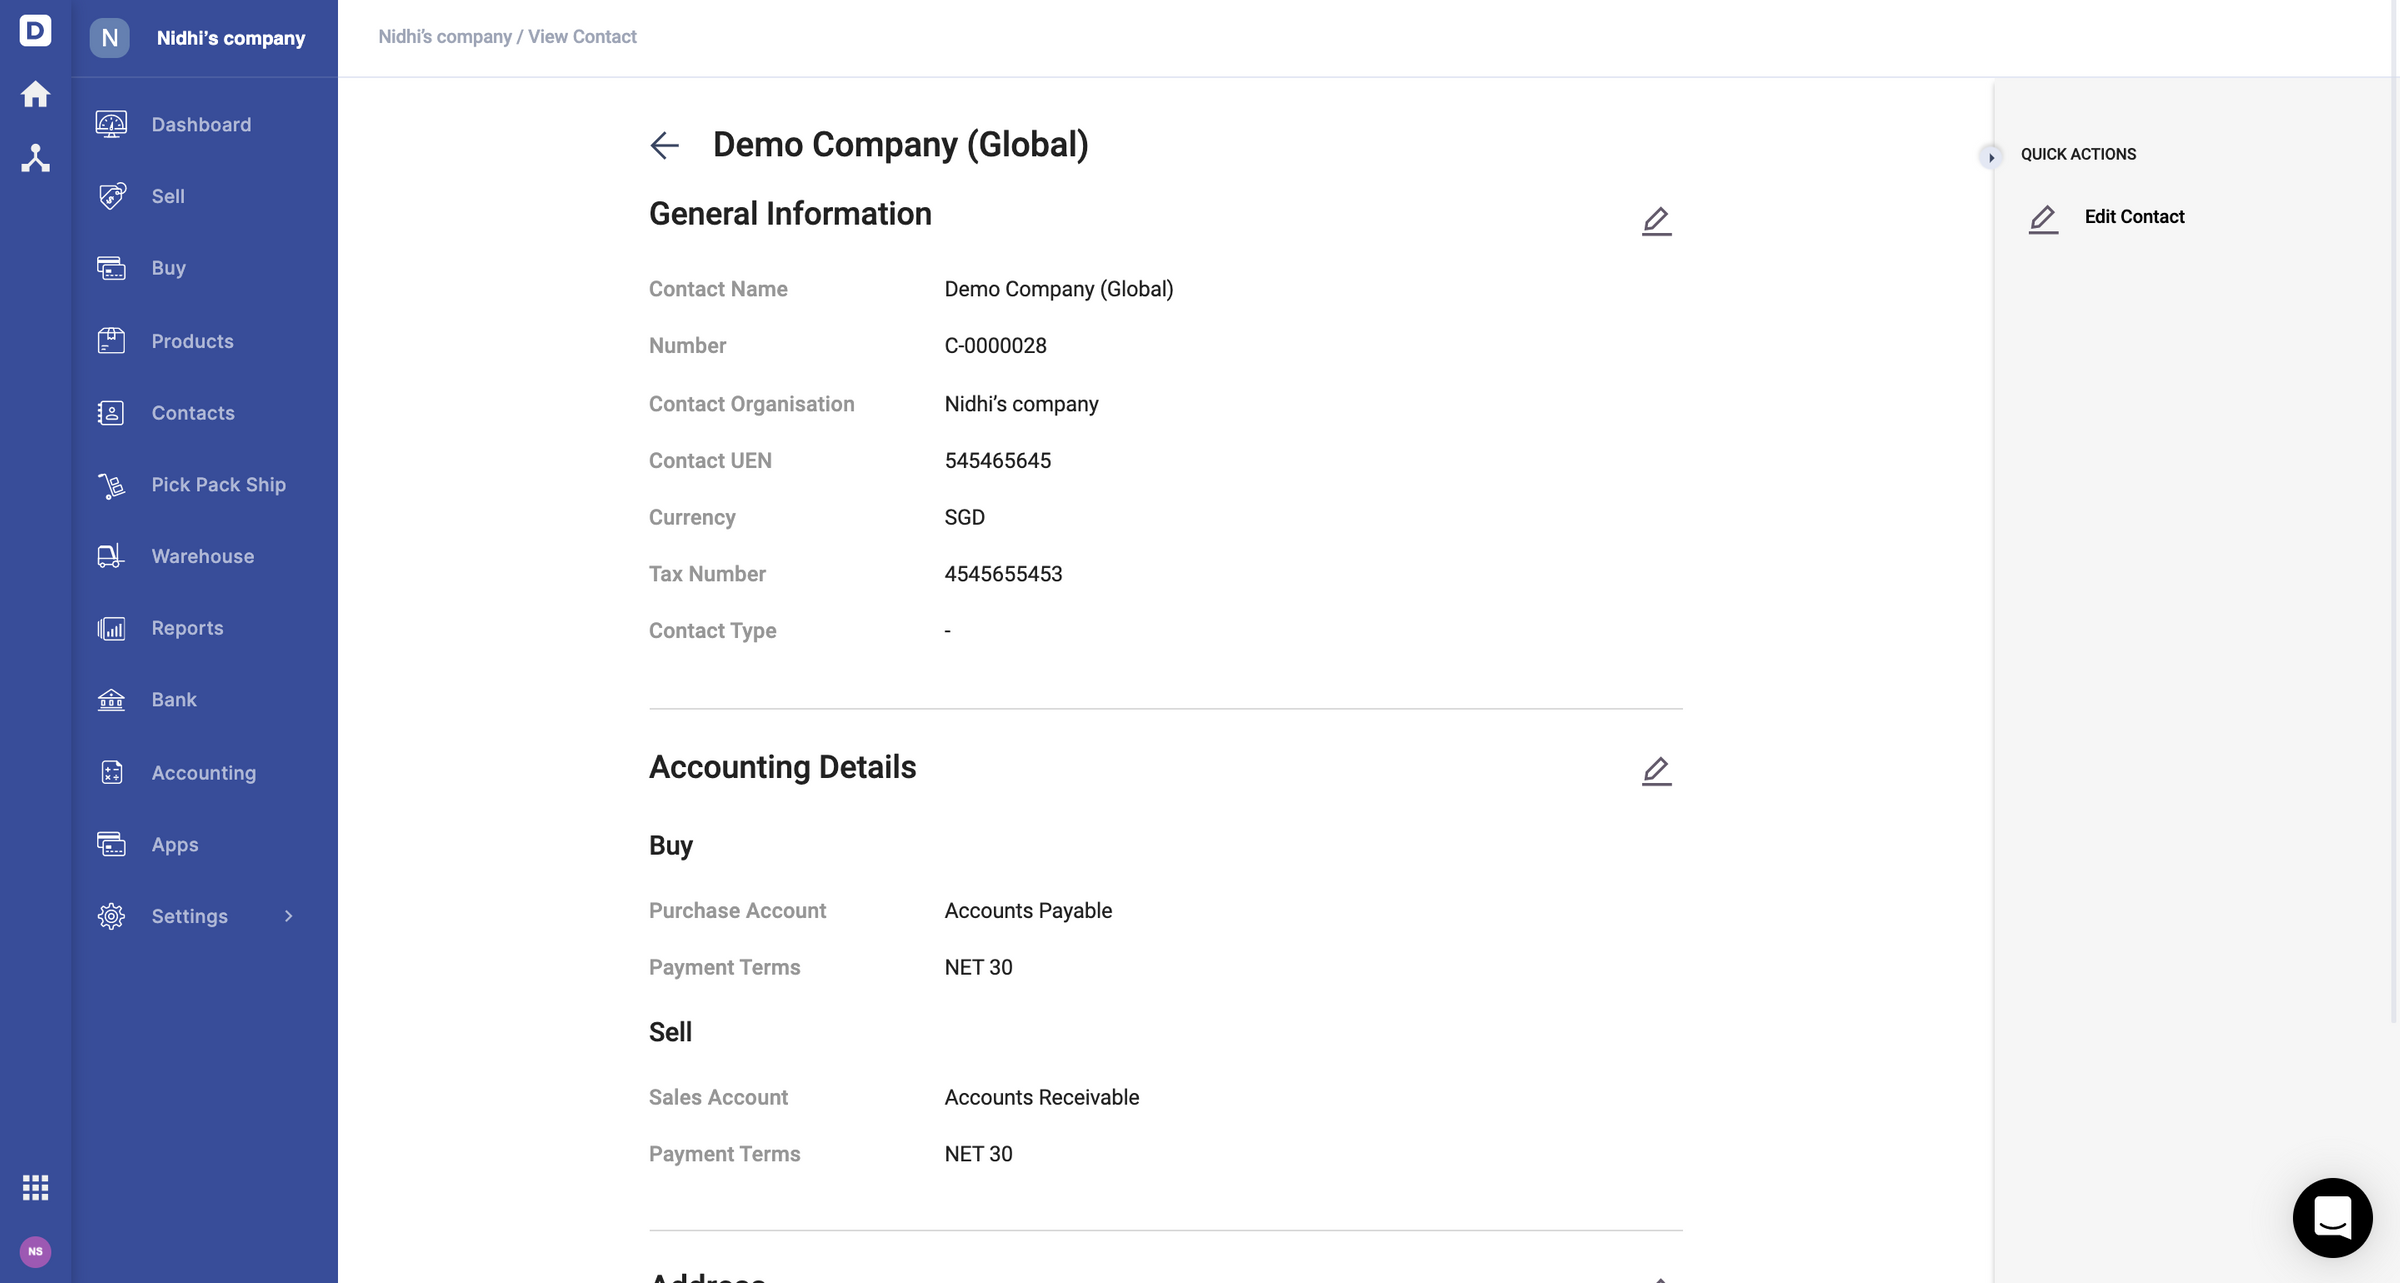Viewport: 2400px width, 1283px height.
Task: Open the Contacts section
Action: [110, 412]
